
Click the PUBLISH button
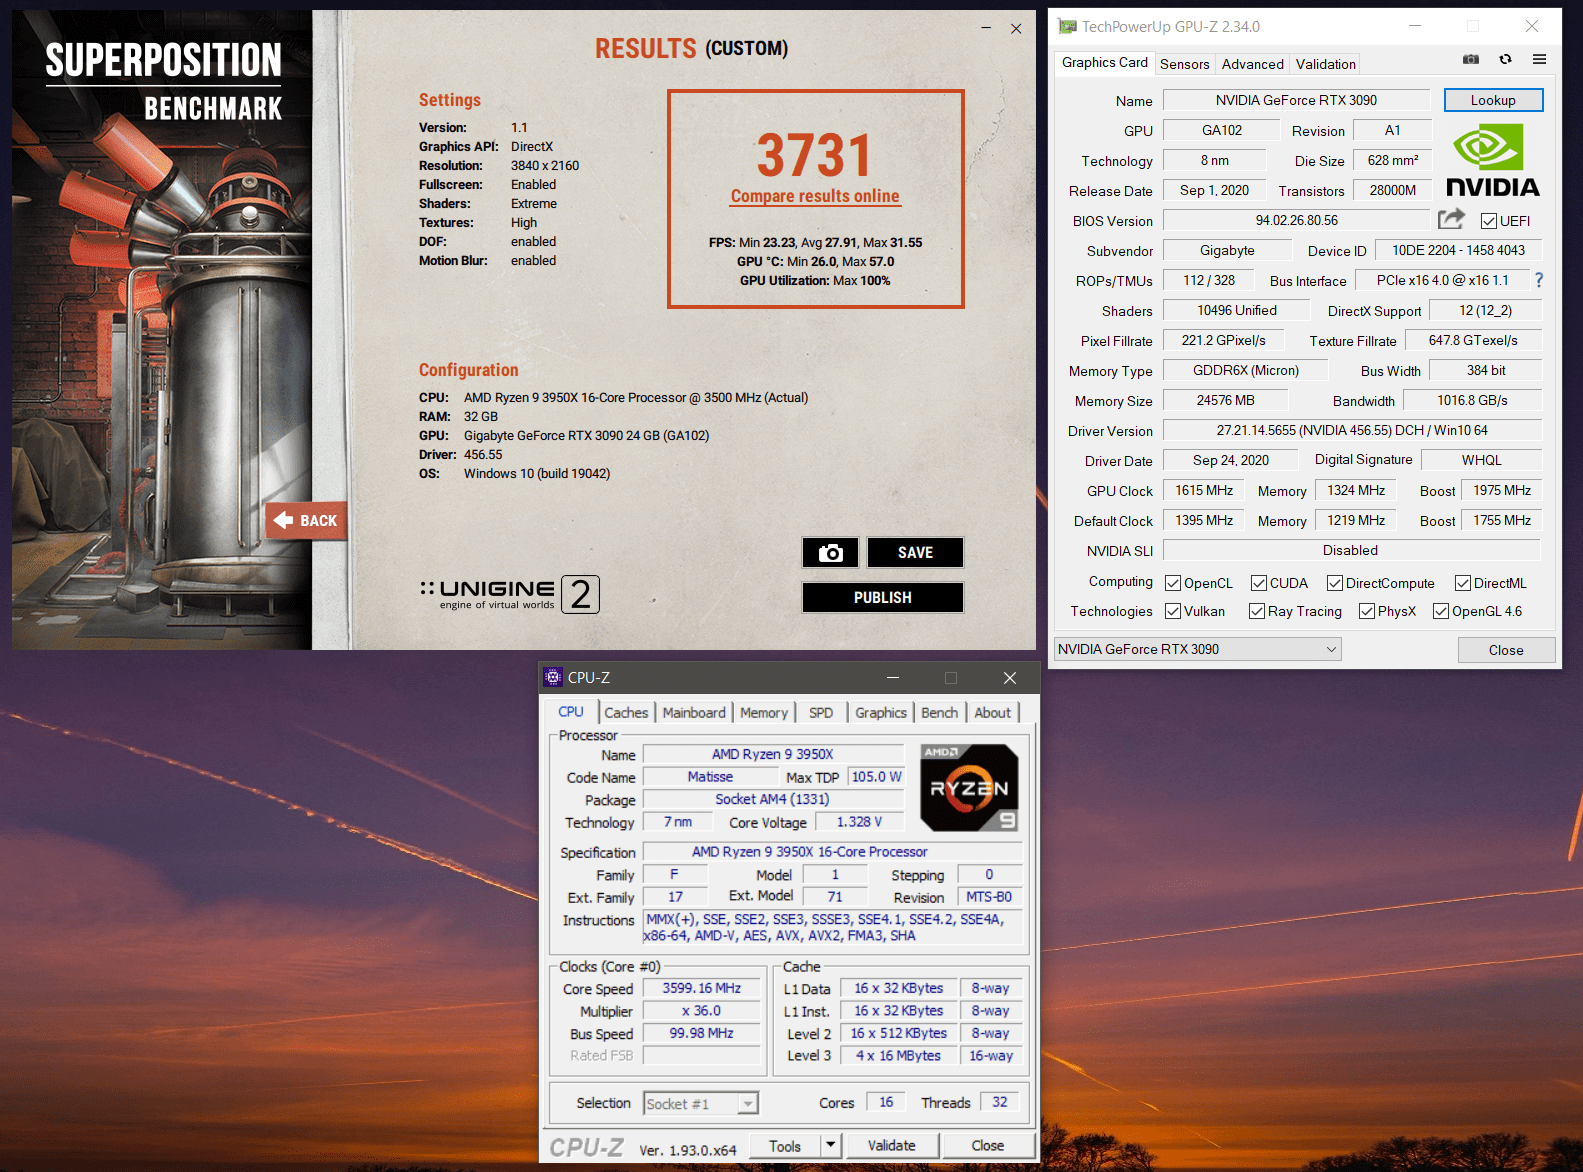click(x=882, y=597)
